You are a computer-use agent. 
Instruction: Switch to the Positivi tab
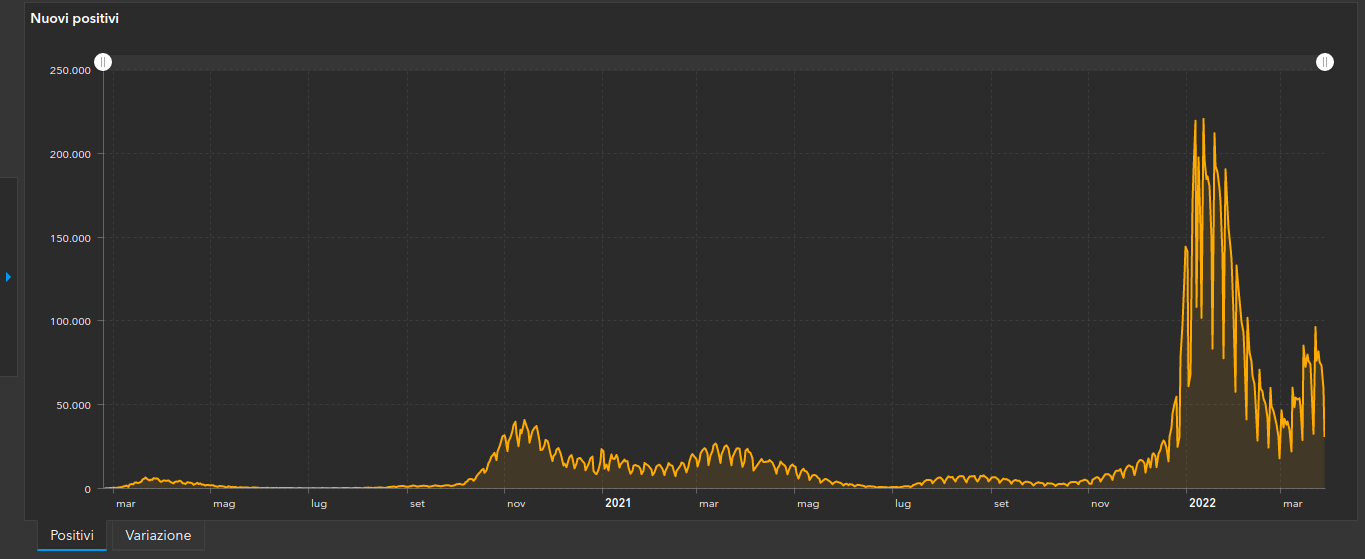tap(72, 535)
